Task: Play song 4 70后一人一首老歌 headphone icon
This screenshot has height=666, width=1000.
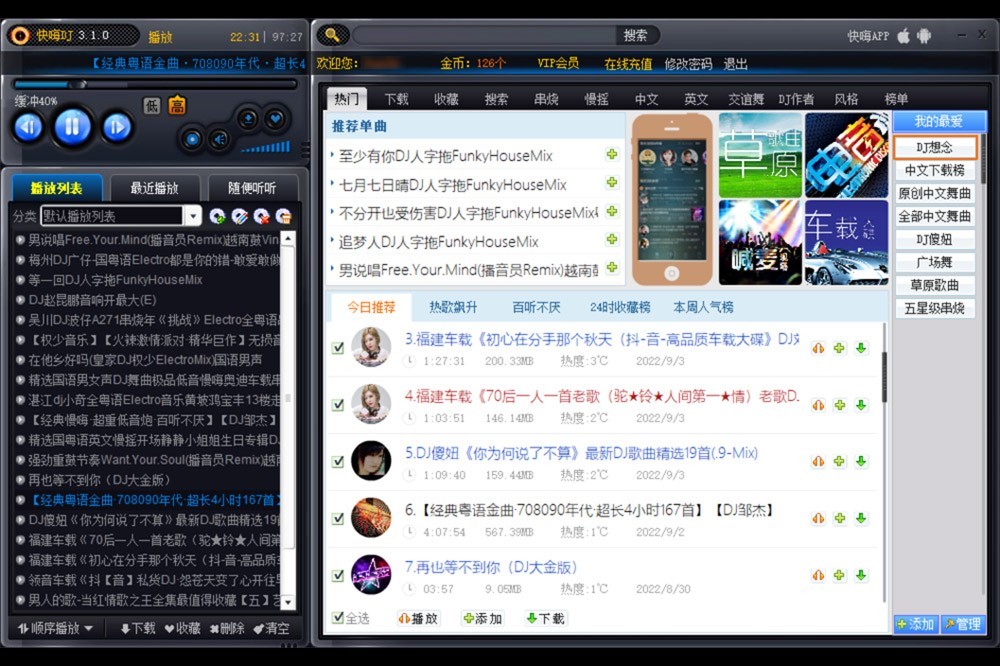Action: (x=818, y=405)
